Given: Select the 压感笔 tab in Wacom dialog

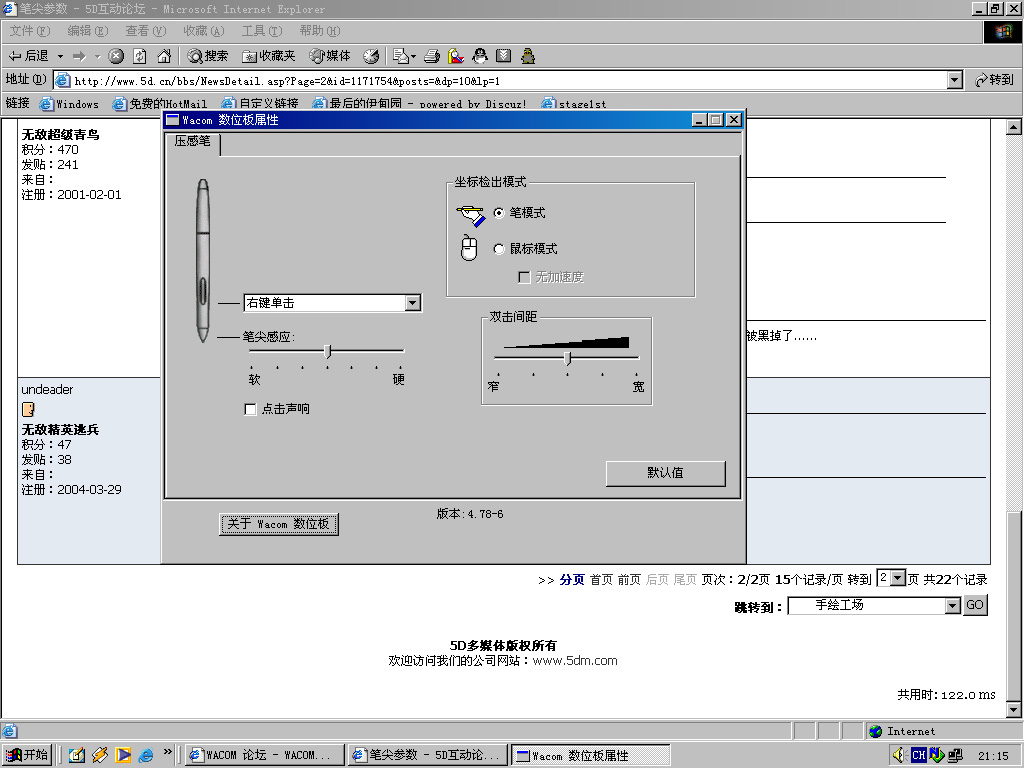Looking at the screenshot, I should (x=193, y=142).
